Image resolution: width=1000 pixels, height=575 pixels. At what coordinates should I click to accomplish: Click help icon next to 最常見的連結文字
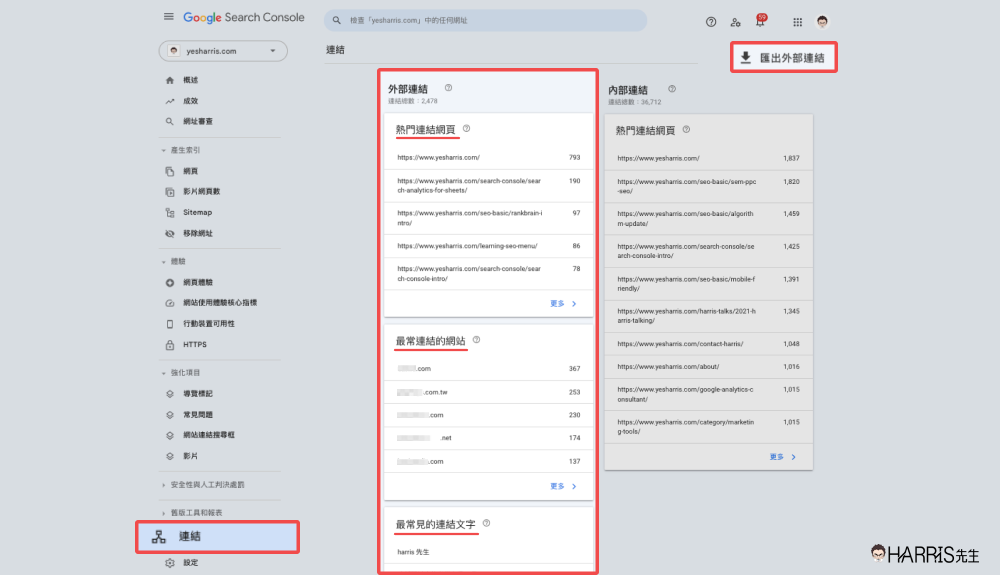(x=487, y=523)
